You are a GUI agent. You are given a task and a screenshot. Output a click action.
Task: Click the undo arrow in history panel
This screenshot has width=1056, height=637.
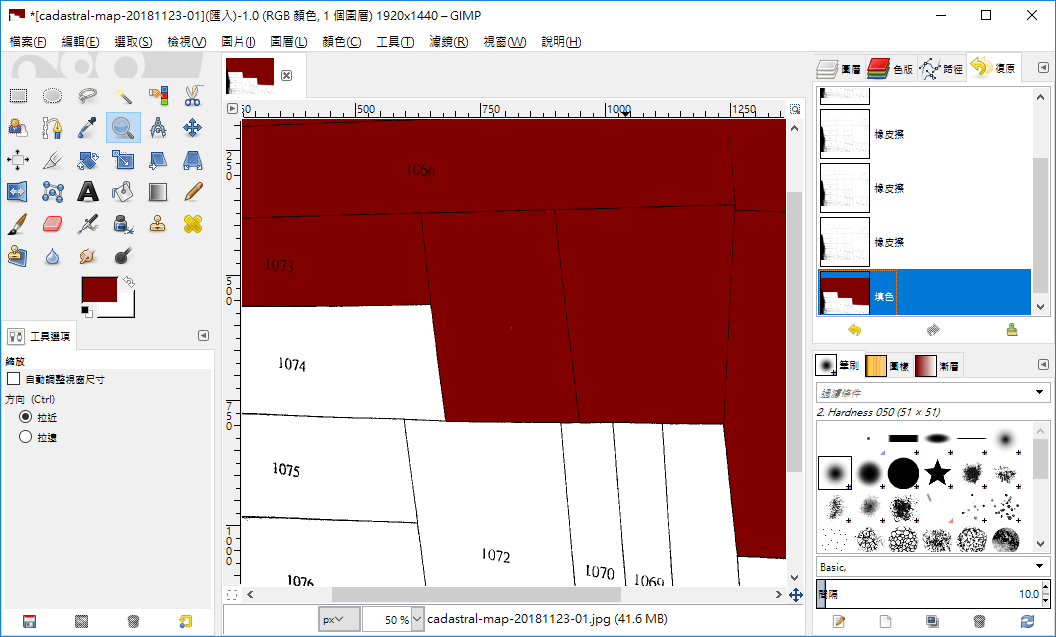click(x=853, y=330)
